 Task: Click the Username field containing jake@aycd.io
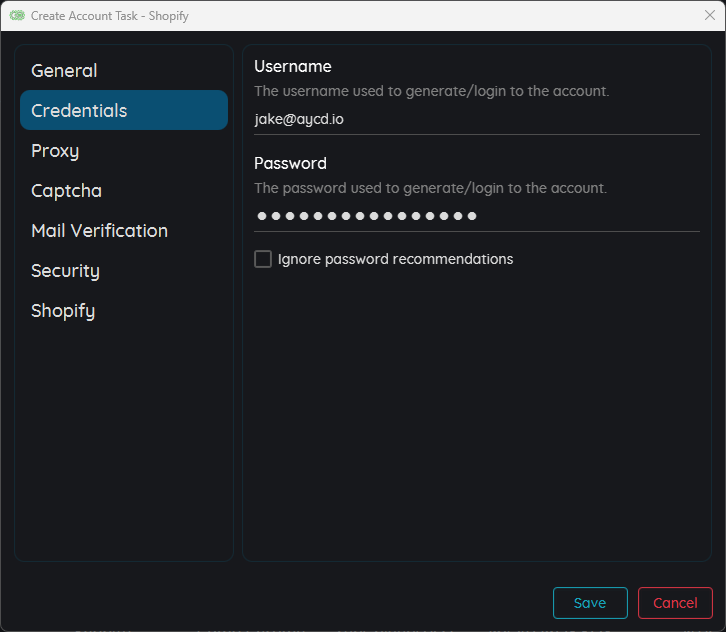pos(476,119)
